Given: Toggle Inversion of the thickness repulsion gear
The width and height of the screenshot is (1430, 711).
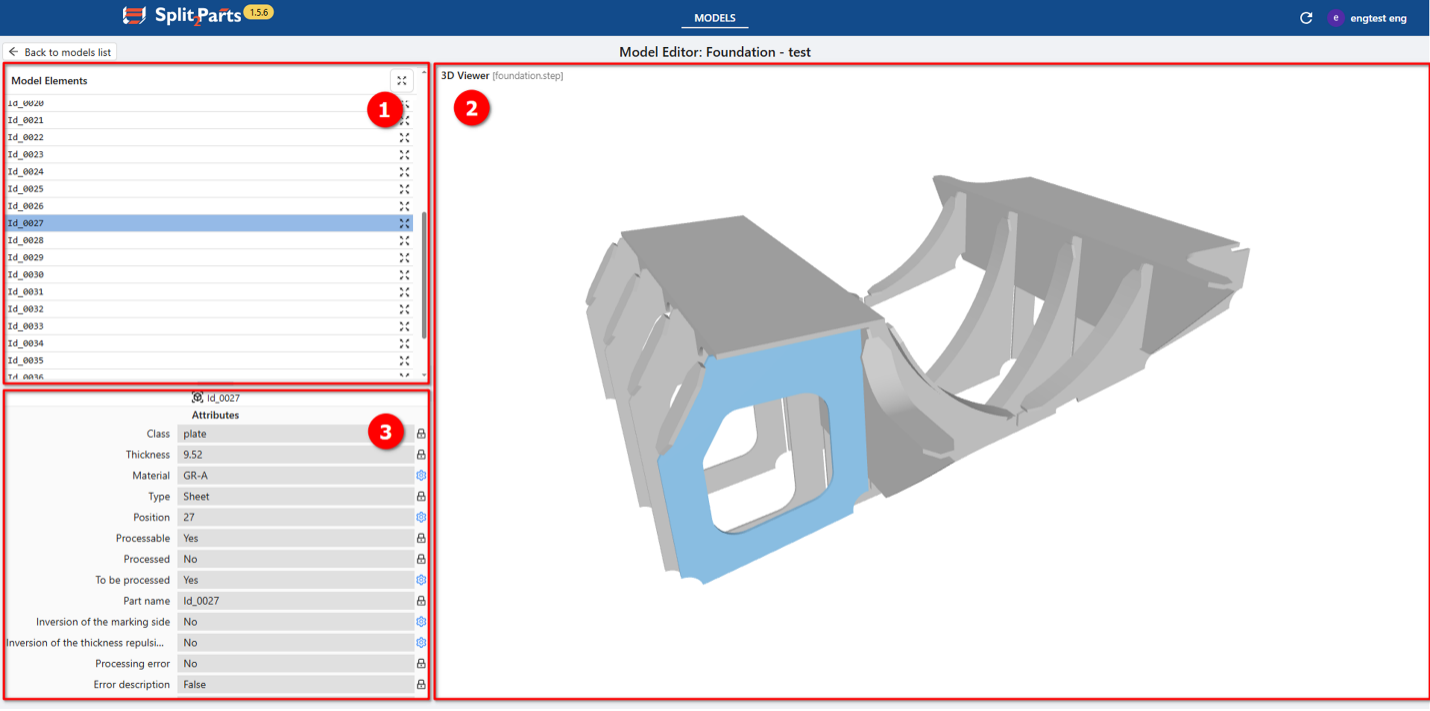Looking at the screenshot, I should coord(421,643).
